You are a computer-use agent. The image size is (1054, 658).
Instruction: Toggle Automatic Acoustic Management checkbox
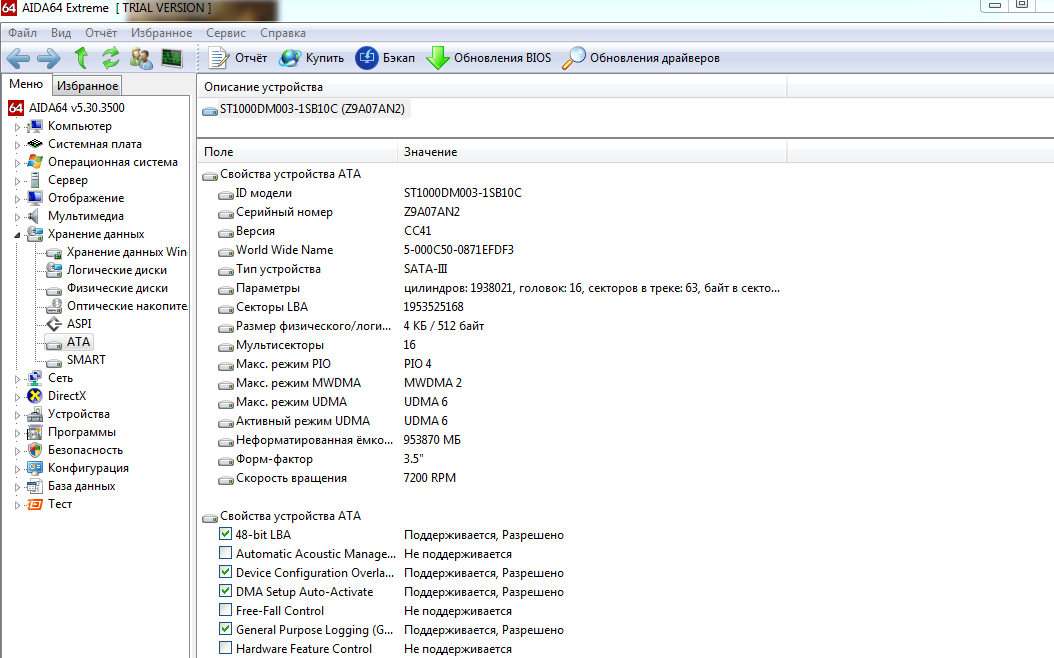click(x=225, y=553)
